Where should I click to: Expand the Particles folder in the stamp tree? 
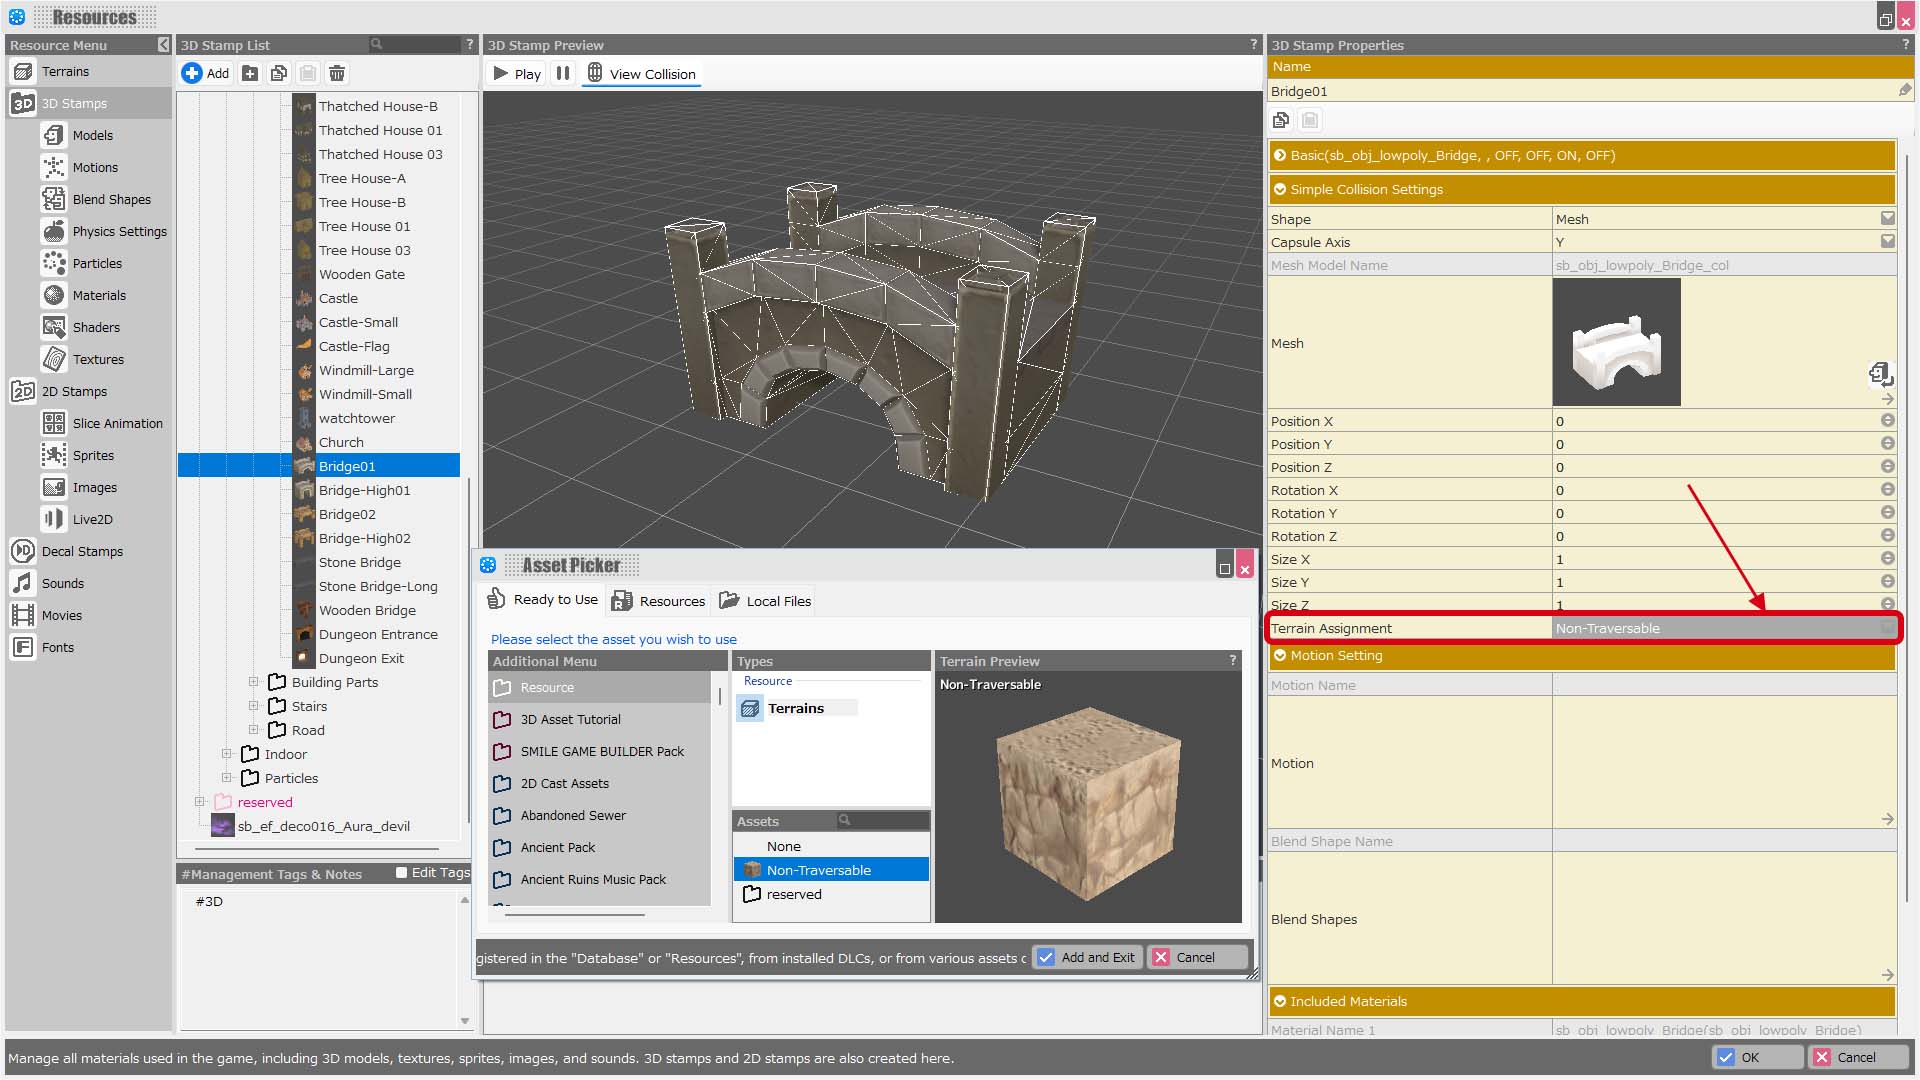227,778
